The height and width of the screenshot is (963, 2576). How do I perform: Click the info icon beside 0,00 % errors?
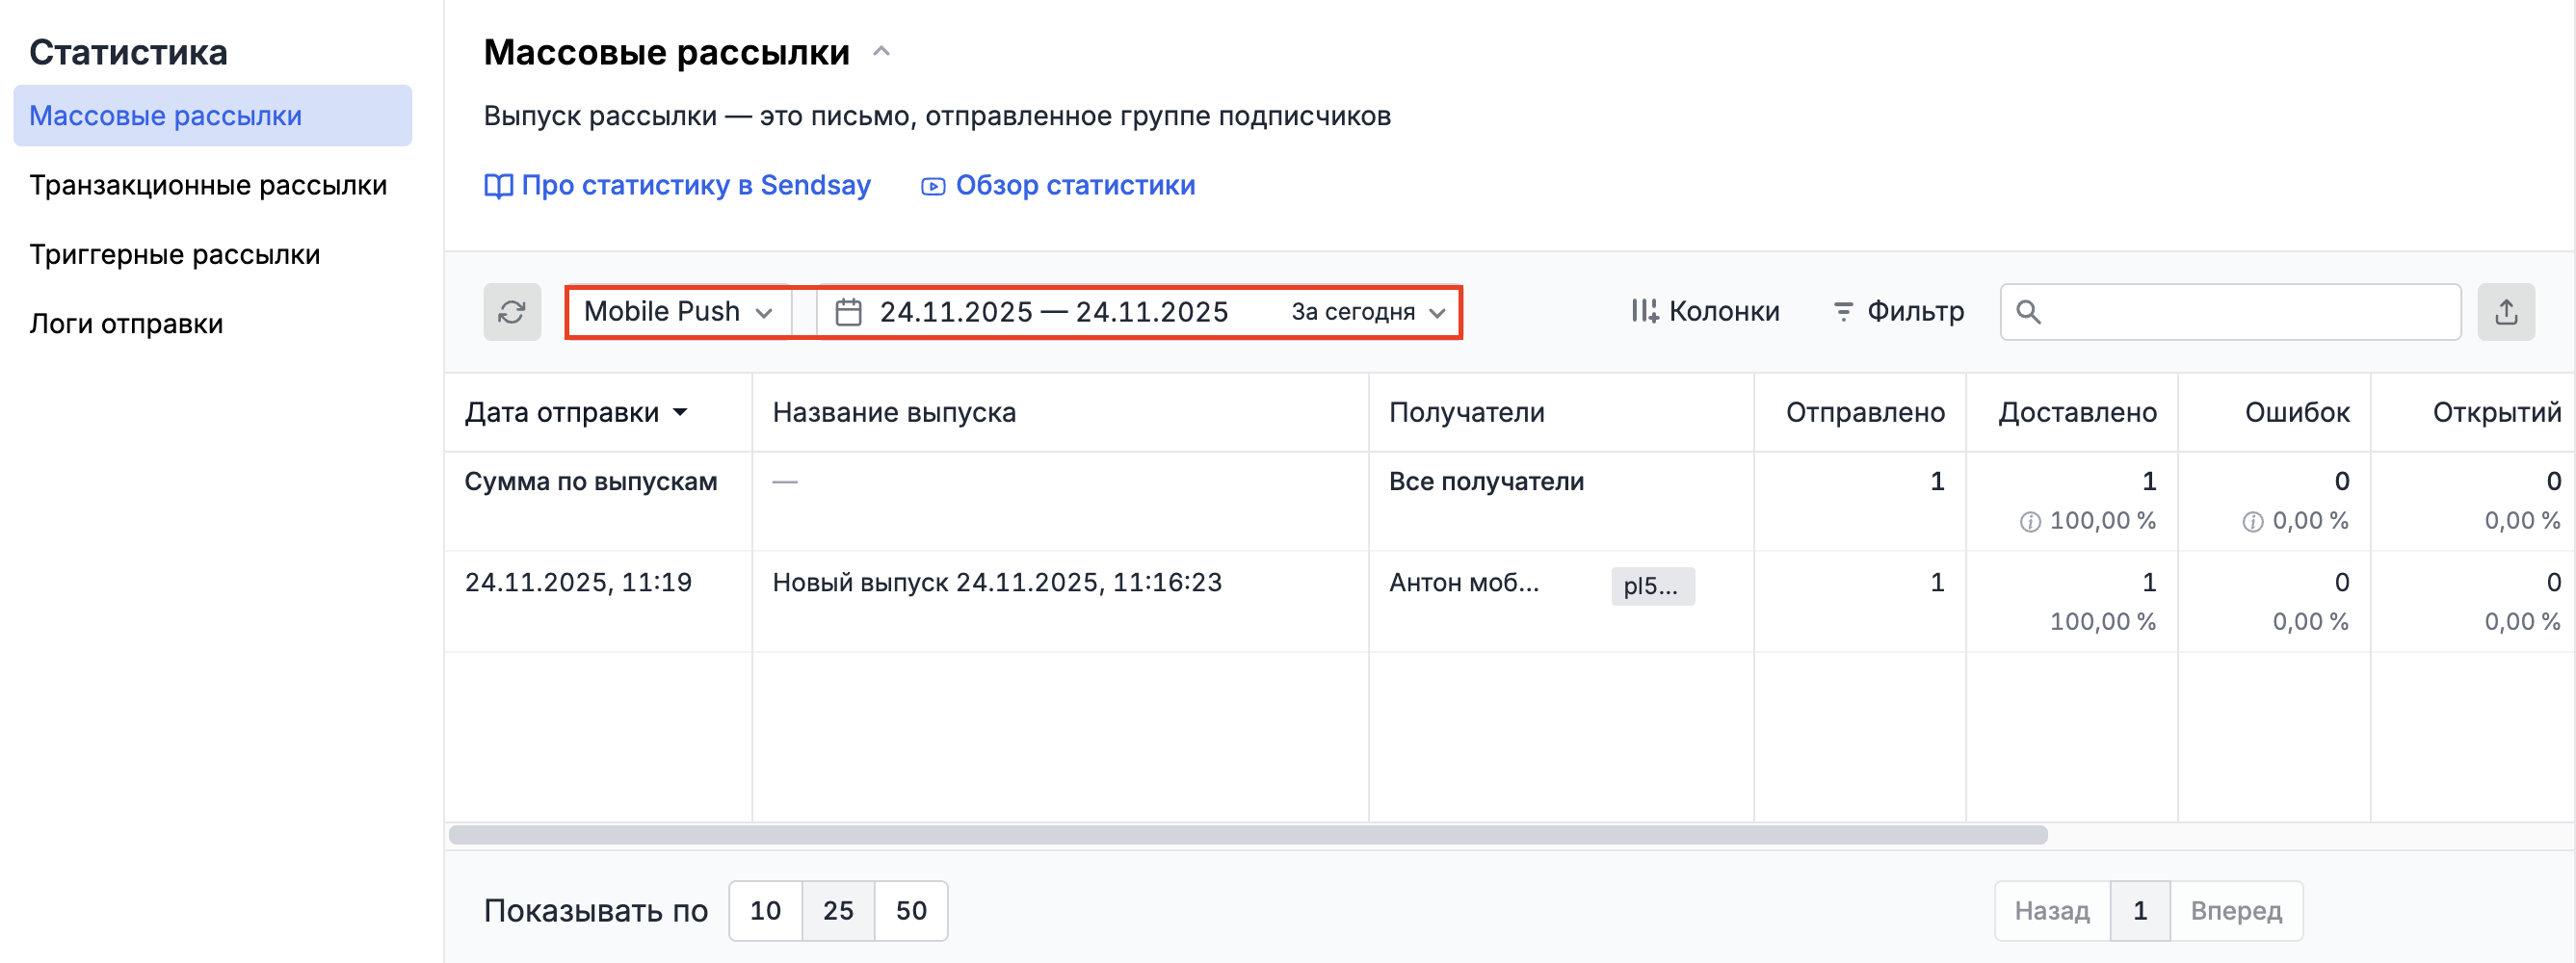click(x=2252, y=522)
